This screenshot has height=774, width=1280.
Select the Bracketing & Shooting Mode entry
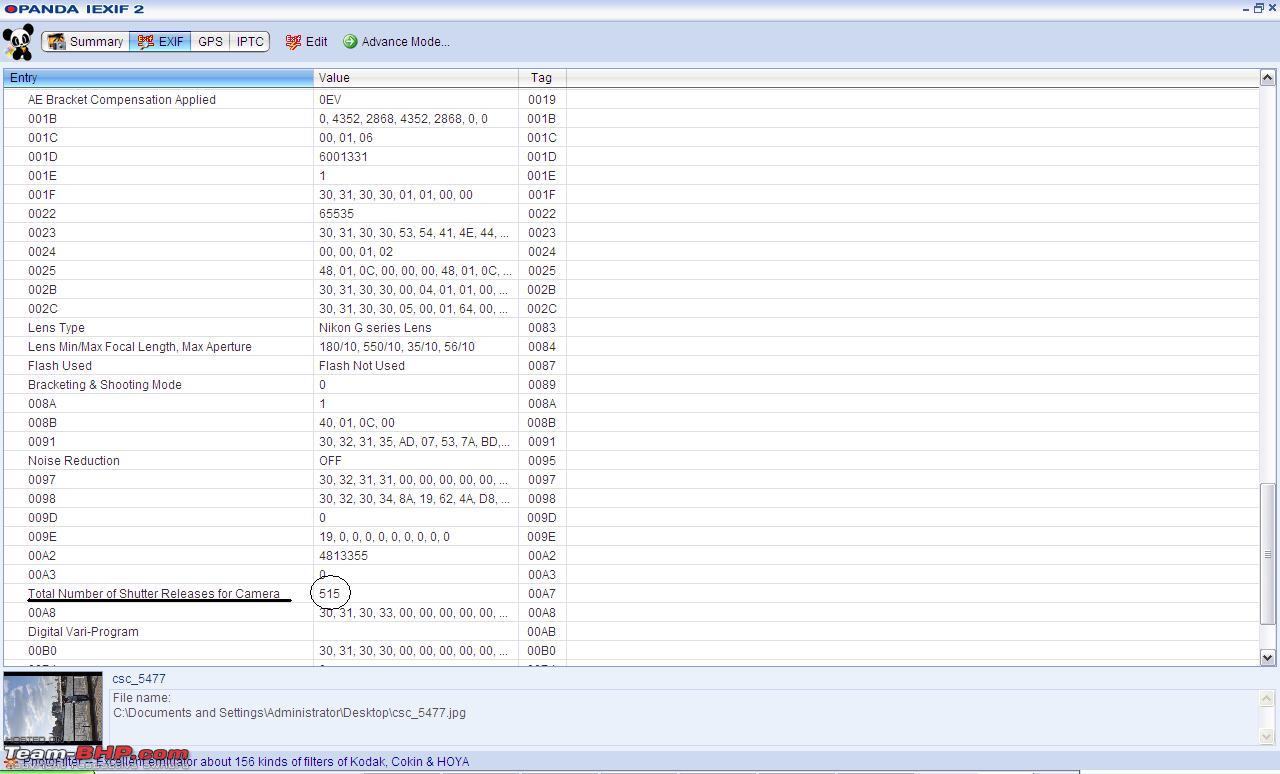pyautogui.click(x=105, y=385)
